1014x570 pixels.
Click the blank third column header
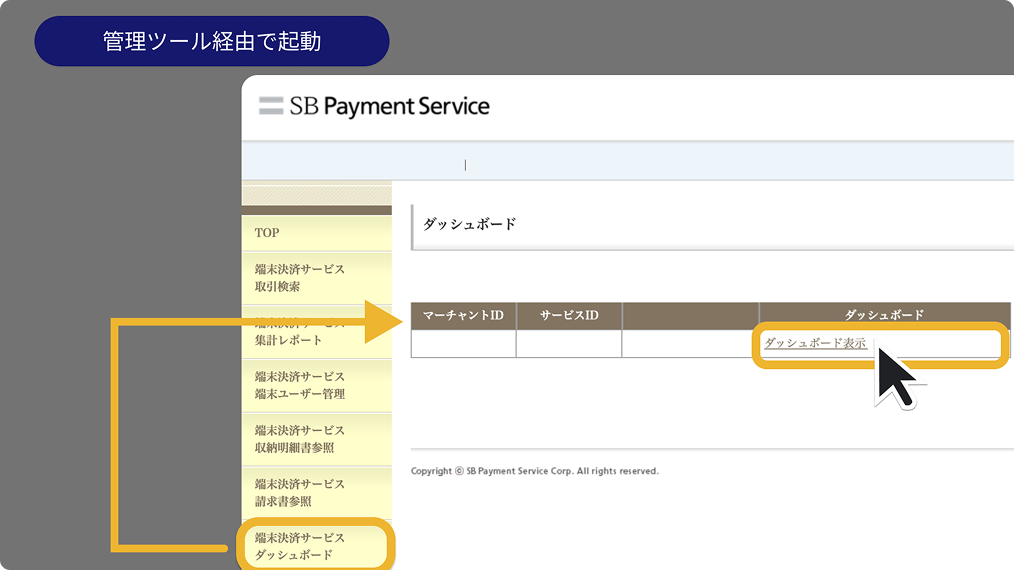tap(690, 316)
